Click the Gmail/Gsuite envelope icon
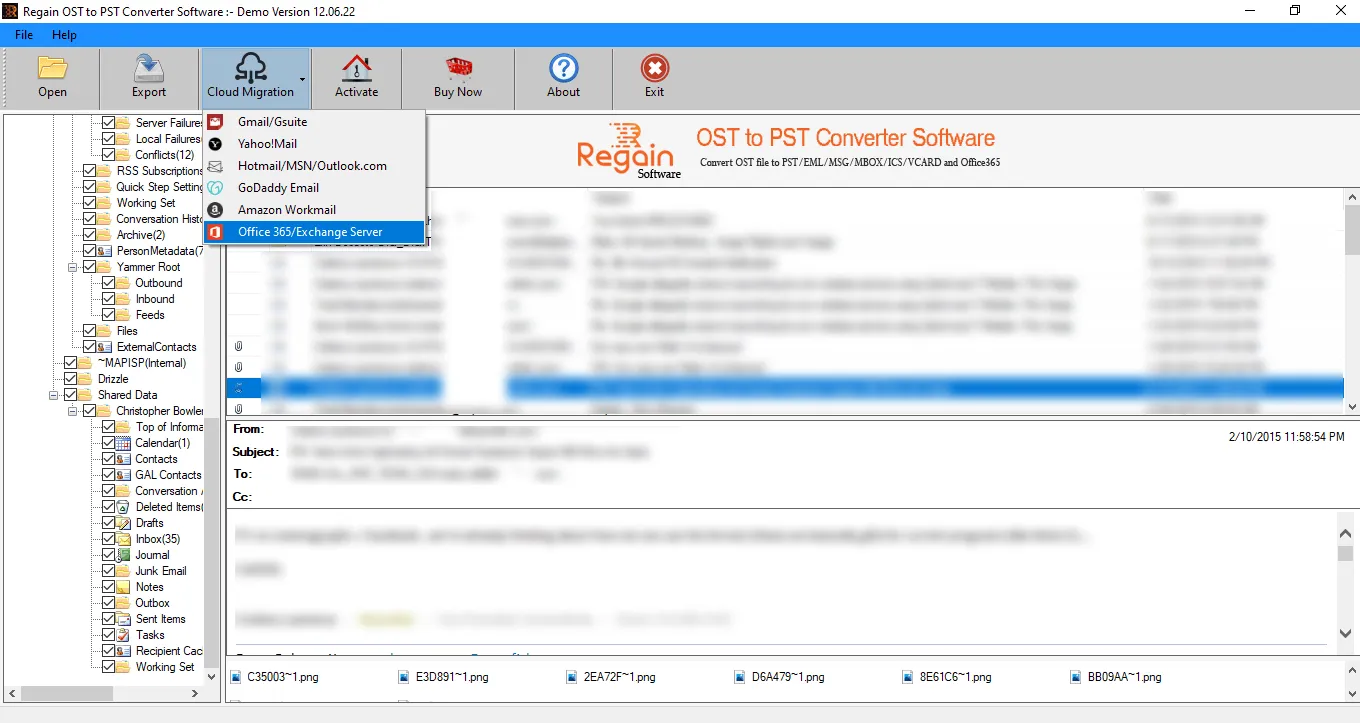The image size is (1360, 723). 215,122
